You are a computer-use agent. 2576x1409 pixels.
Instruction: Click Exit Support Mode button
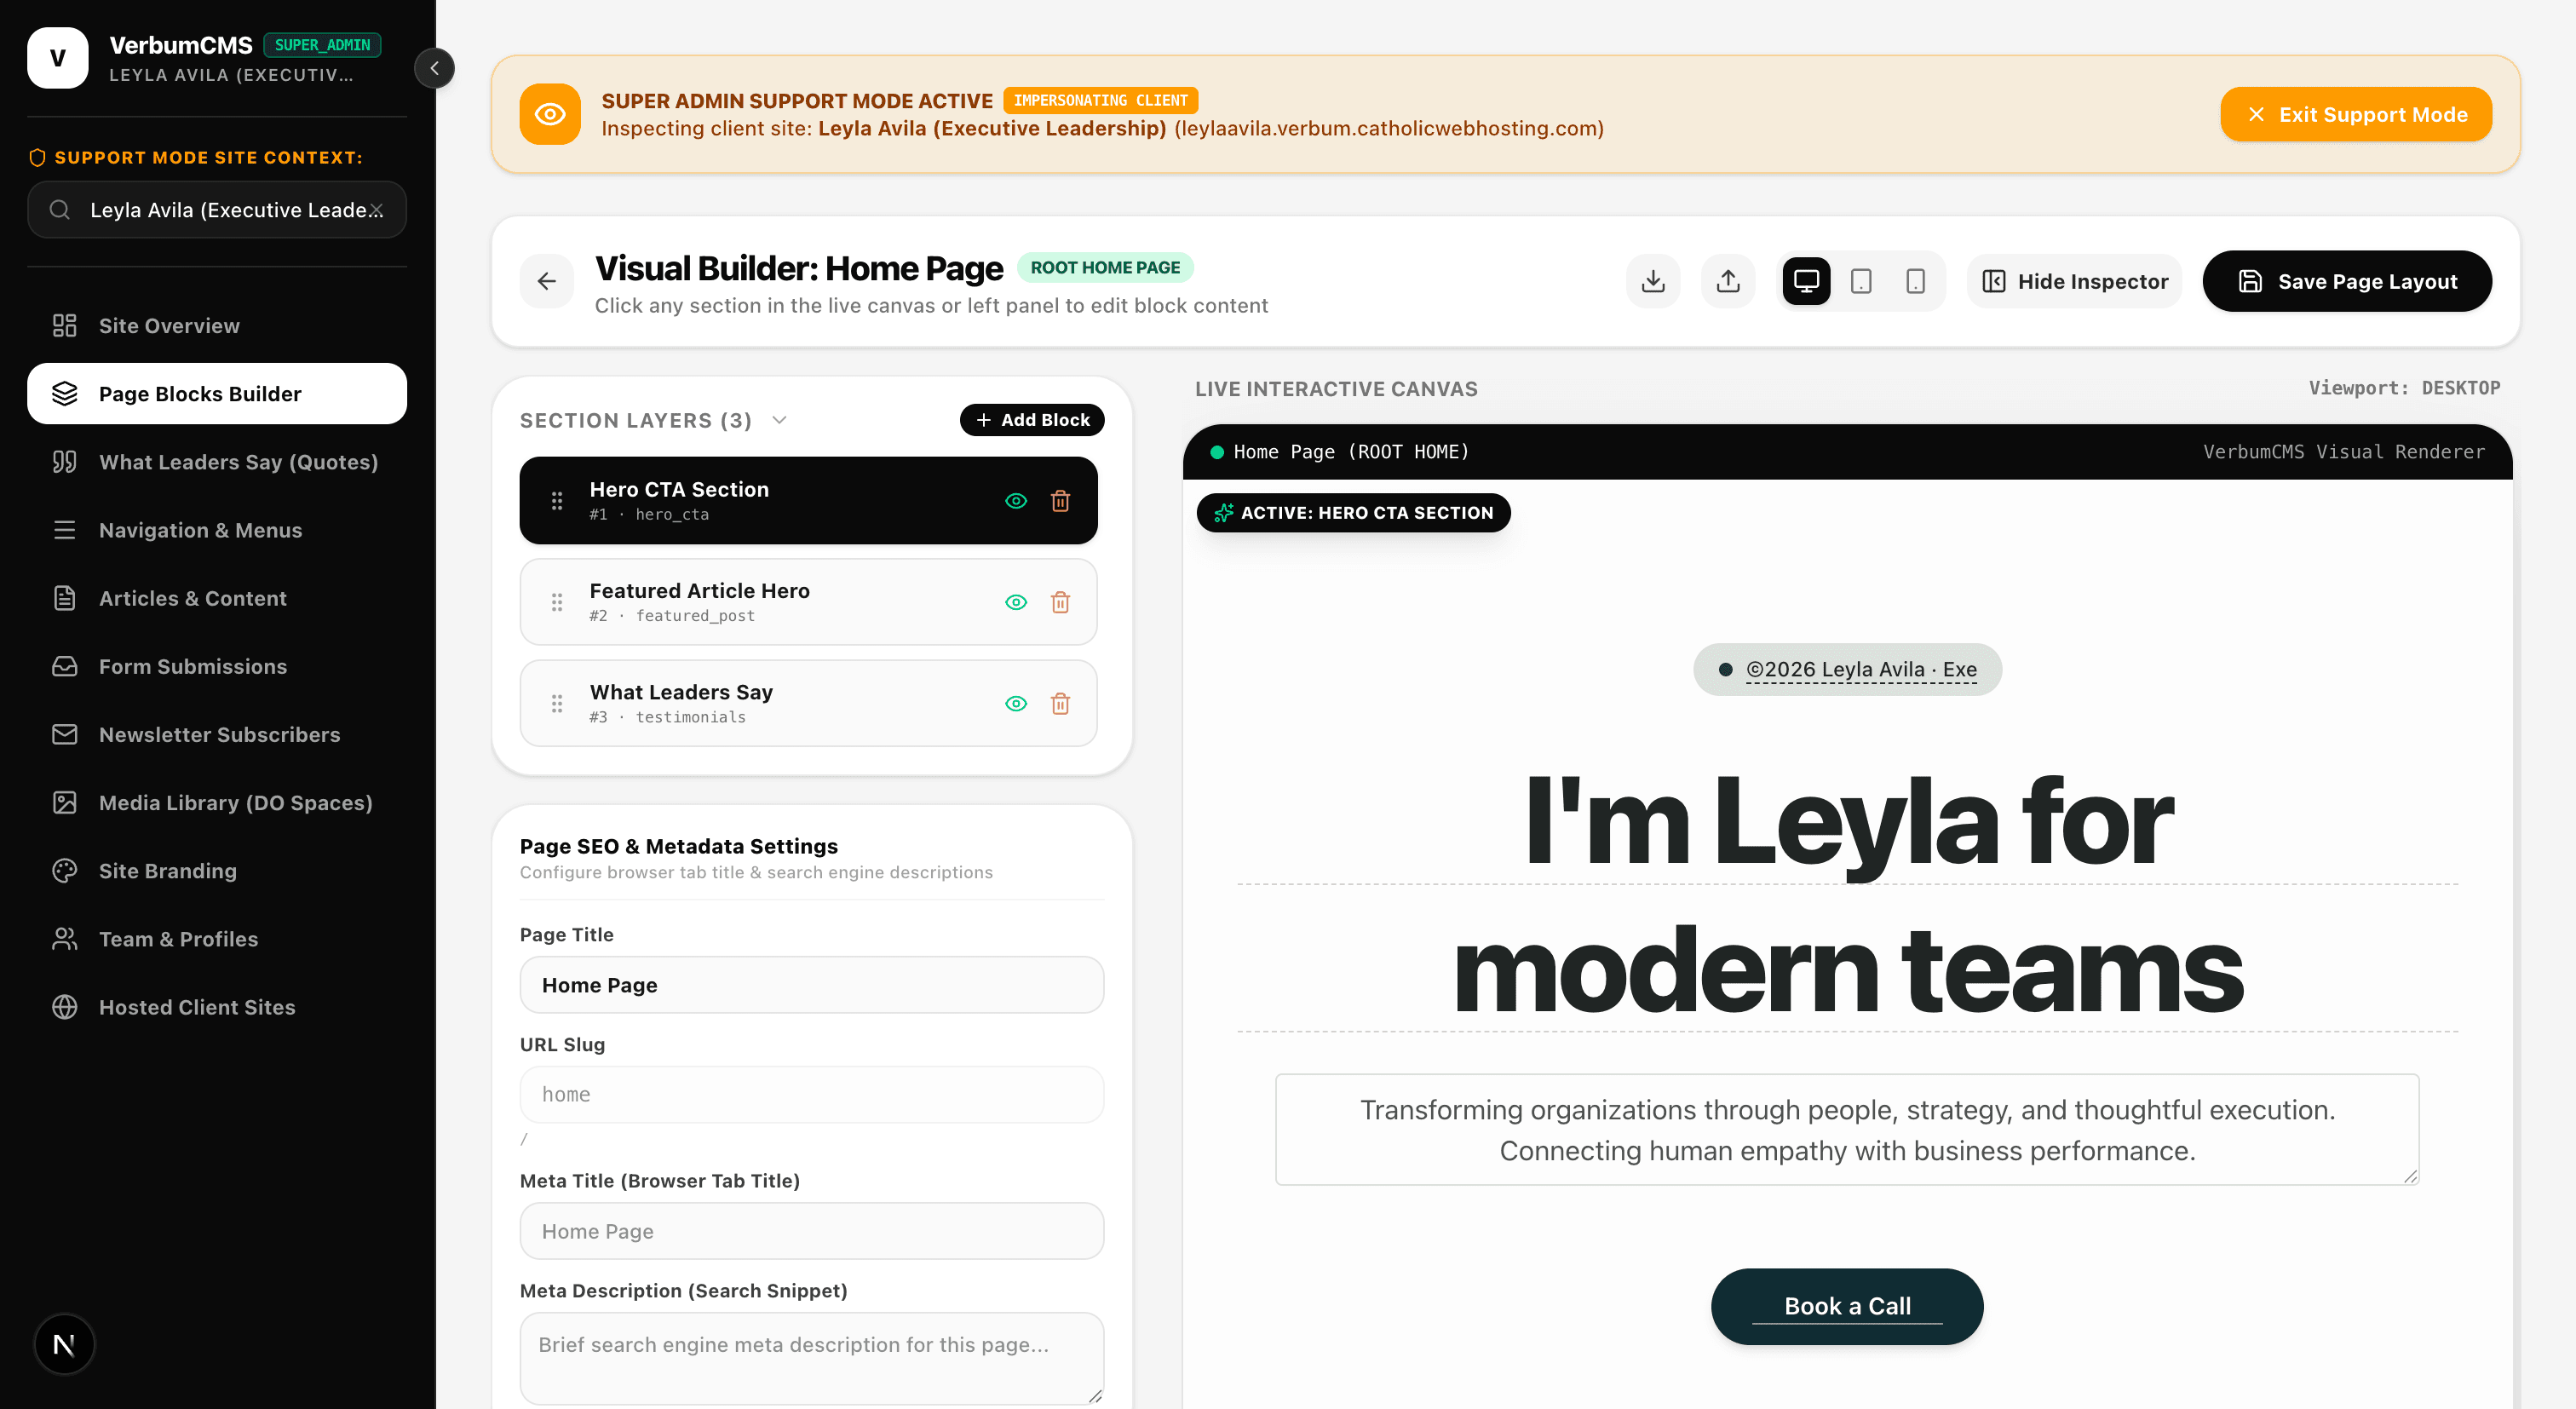pyautogui.click(x=2356, y=114)
